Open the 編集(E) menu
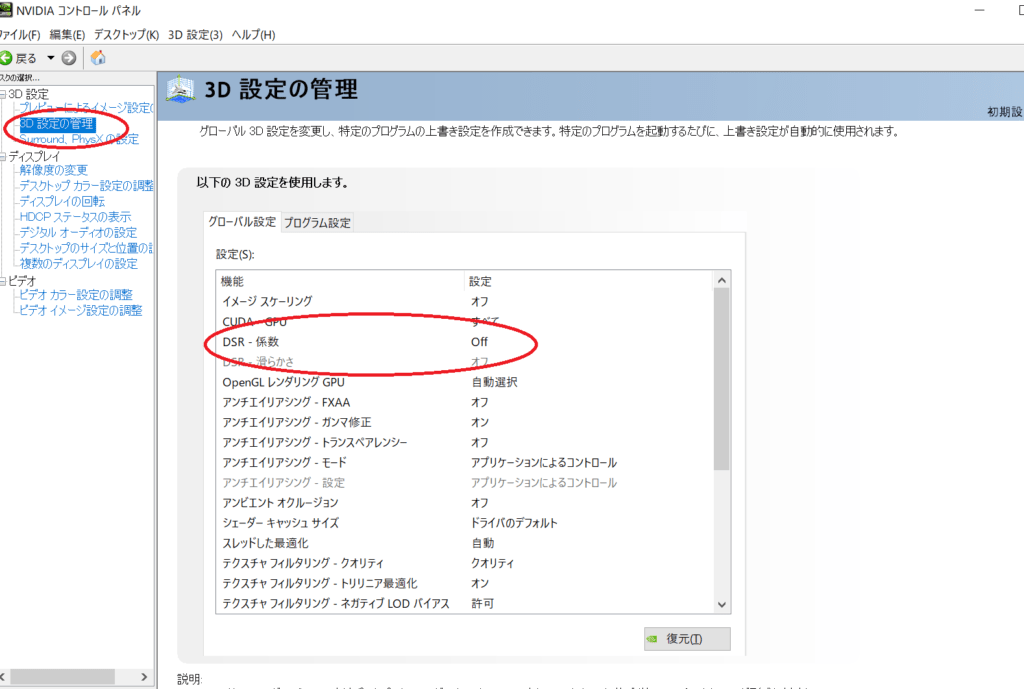This screenshot has width=1024, height=689. [67, 35]
